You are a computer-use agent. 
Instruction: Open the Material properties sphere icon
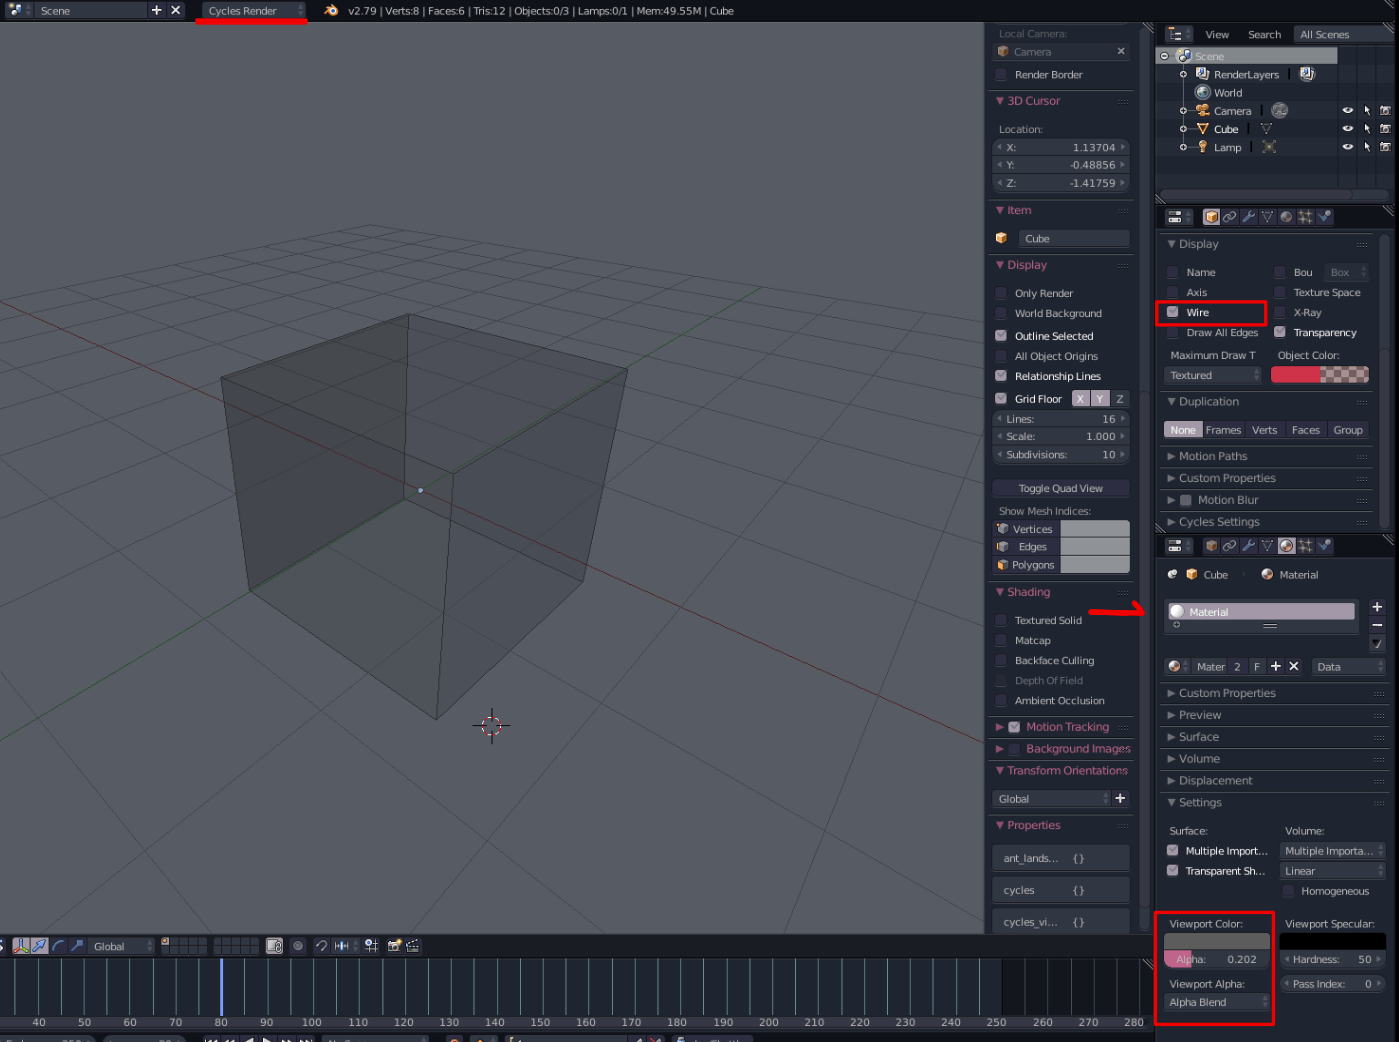(x=1285, y=545)
